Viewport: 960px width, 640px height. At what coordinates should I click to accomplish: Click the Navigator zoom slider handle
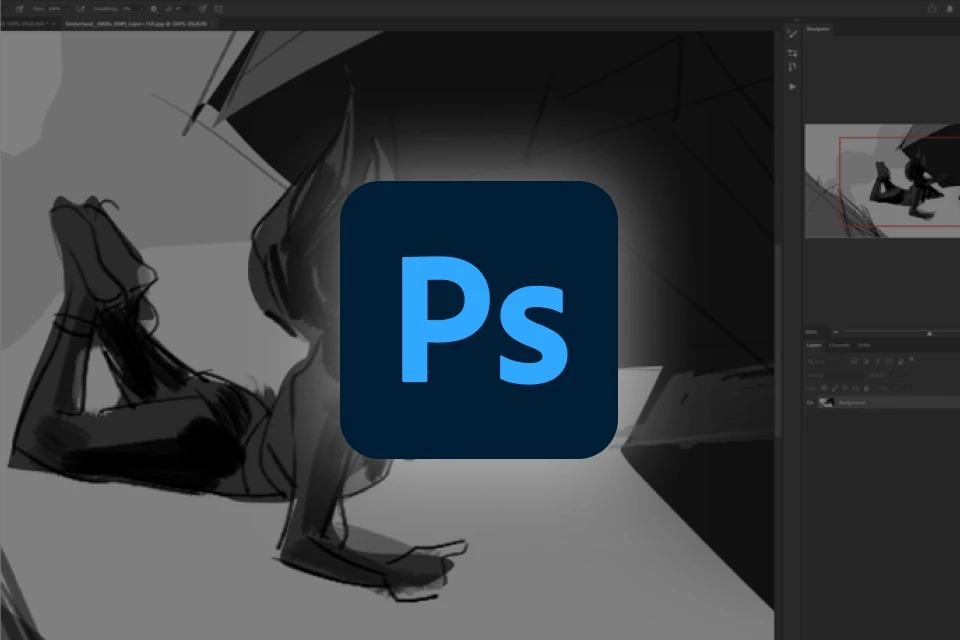929,334
